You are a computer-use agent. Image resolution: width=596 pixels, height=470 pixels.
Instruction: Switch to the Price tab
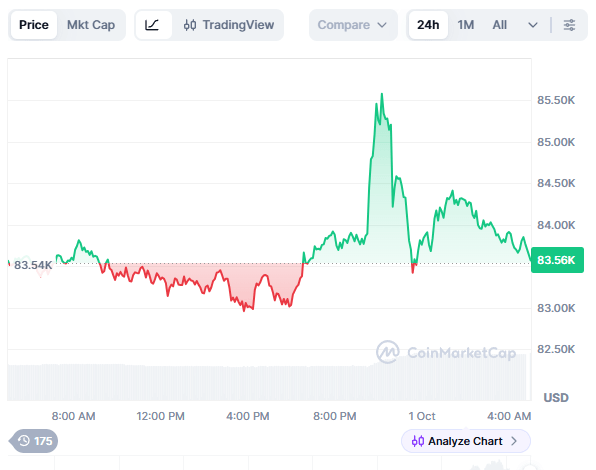(x=34, y=25)
